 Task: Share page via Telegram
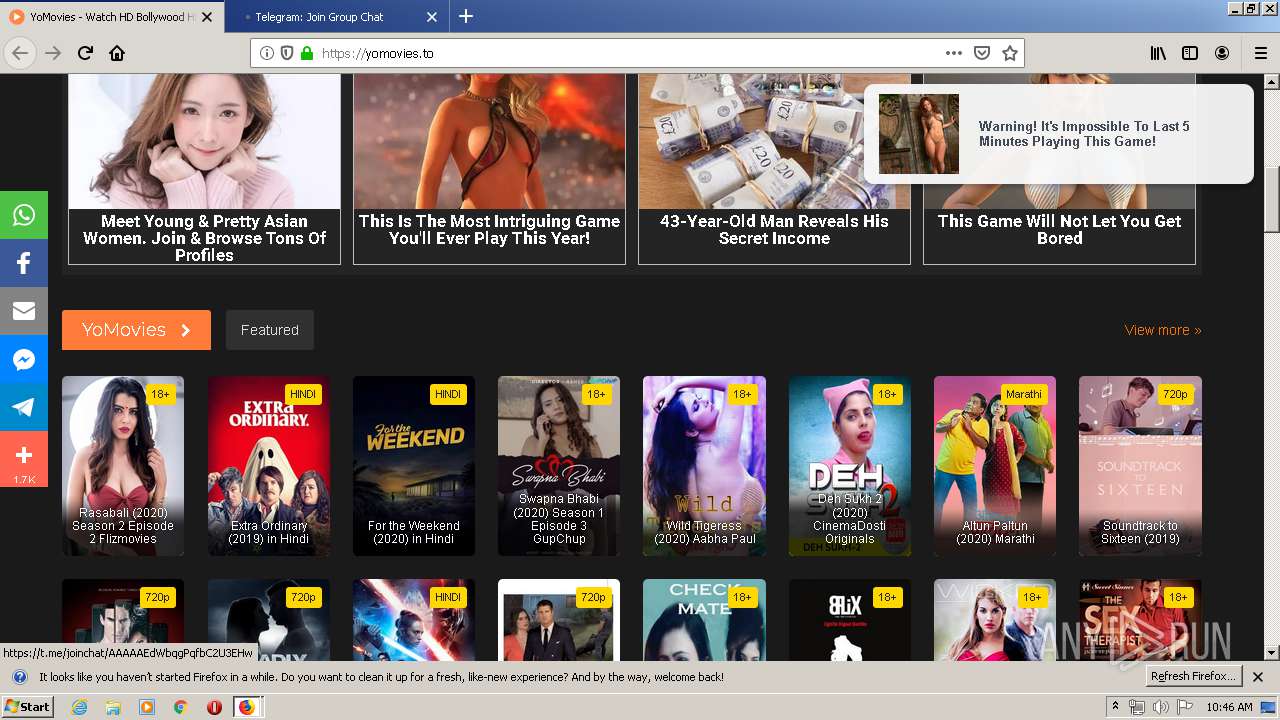click(24, 407)
